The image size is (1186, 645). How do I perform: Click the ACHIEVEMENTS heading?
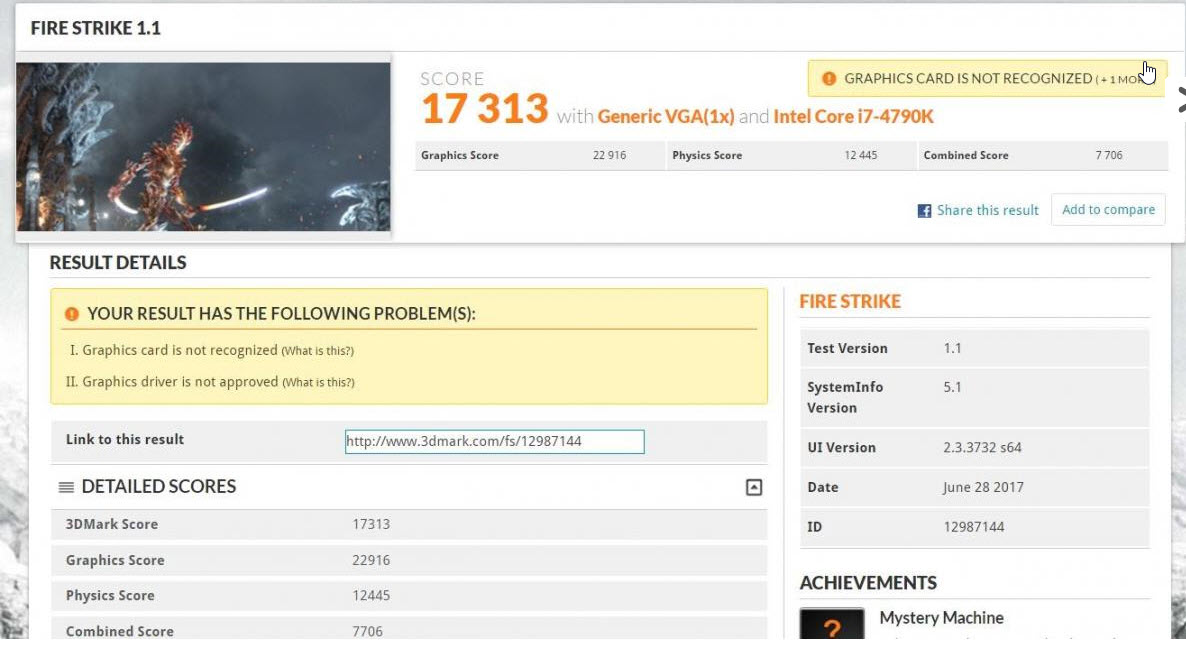click(868, 583)
